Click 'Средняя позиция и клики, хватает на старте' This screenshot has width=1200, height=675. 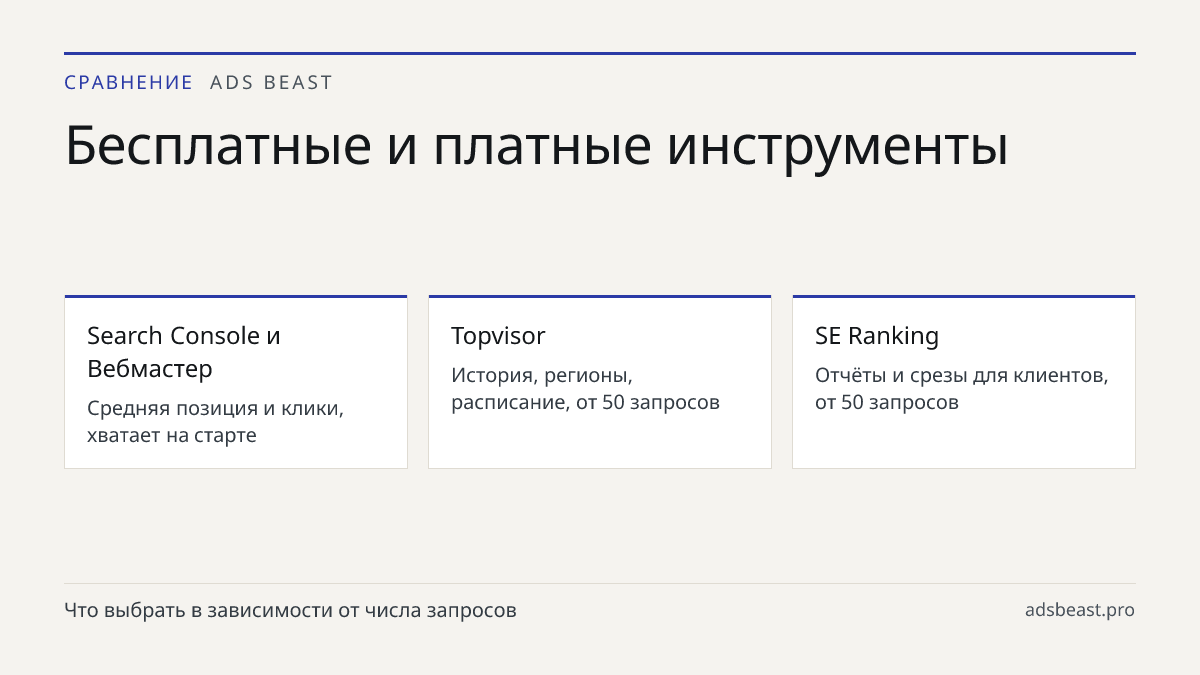point(215,422)
